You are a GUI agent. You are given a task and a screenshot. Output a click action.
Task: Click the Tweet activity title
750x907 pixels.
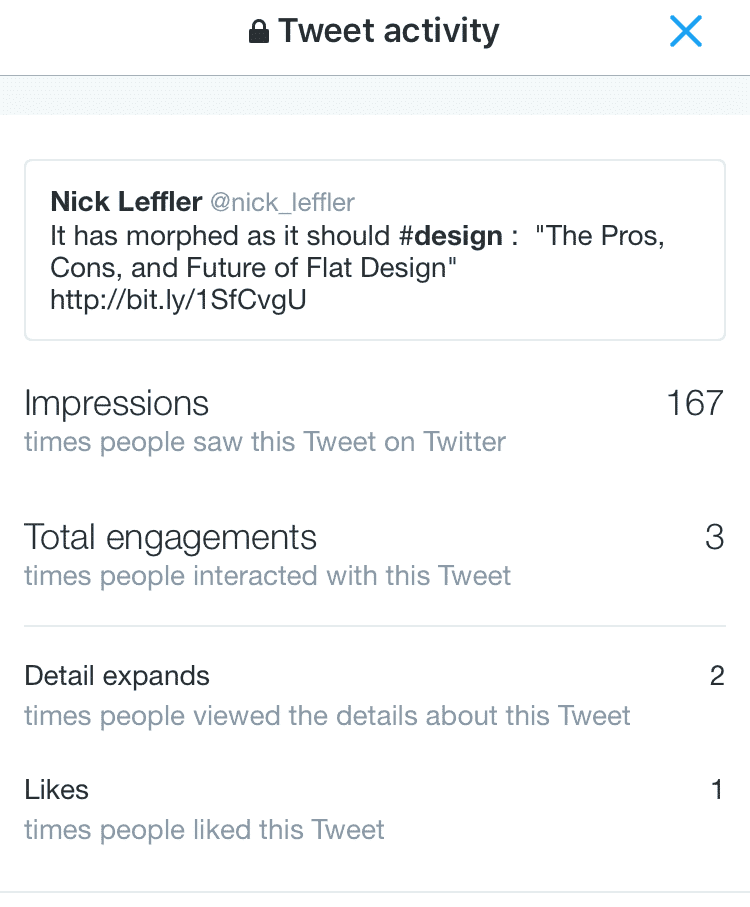pyautogui.click(x=388, y=32)
